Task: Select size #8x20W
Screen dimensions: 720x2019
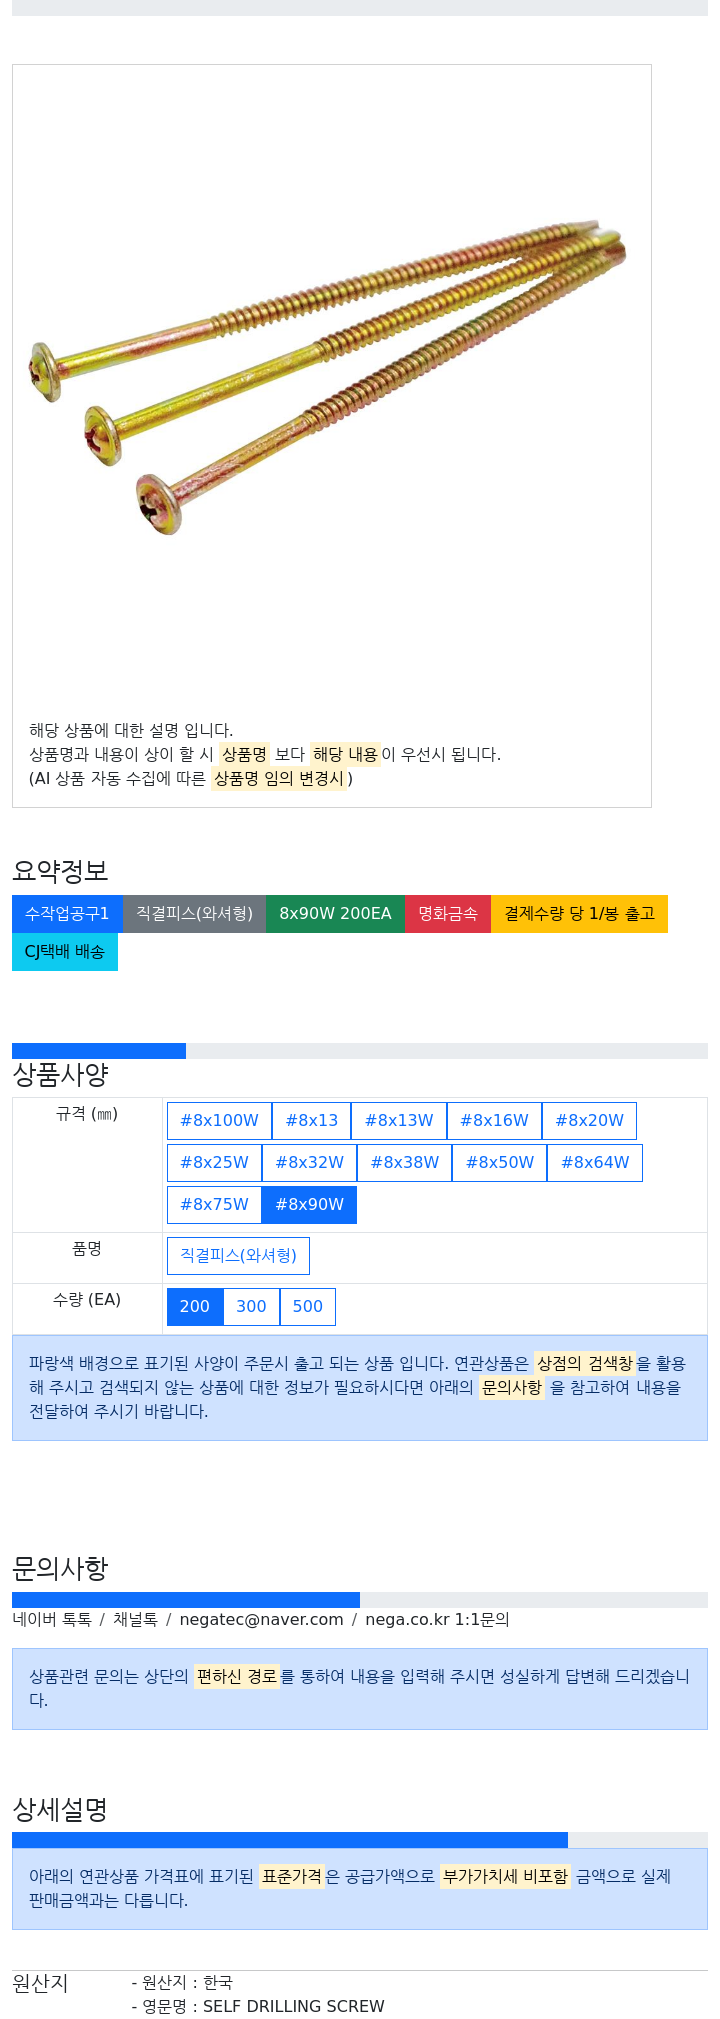Action: coord(589,1121)
